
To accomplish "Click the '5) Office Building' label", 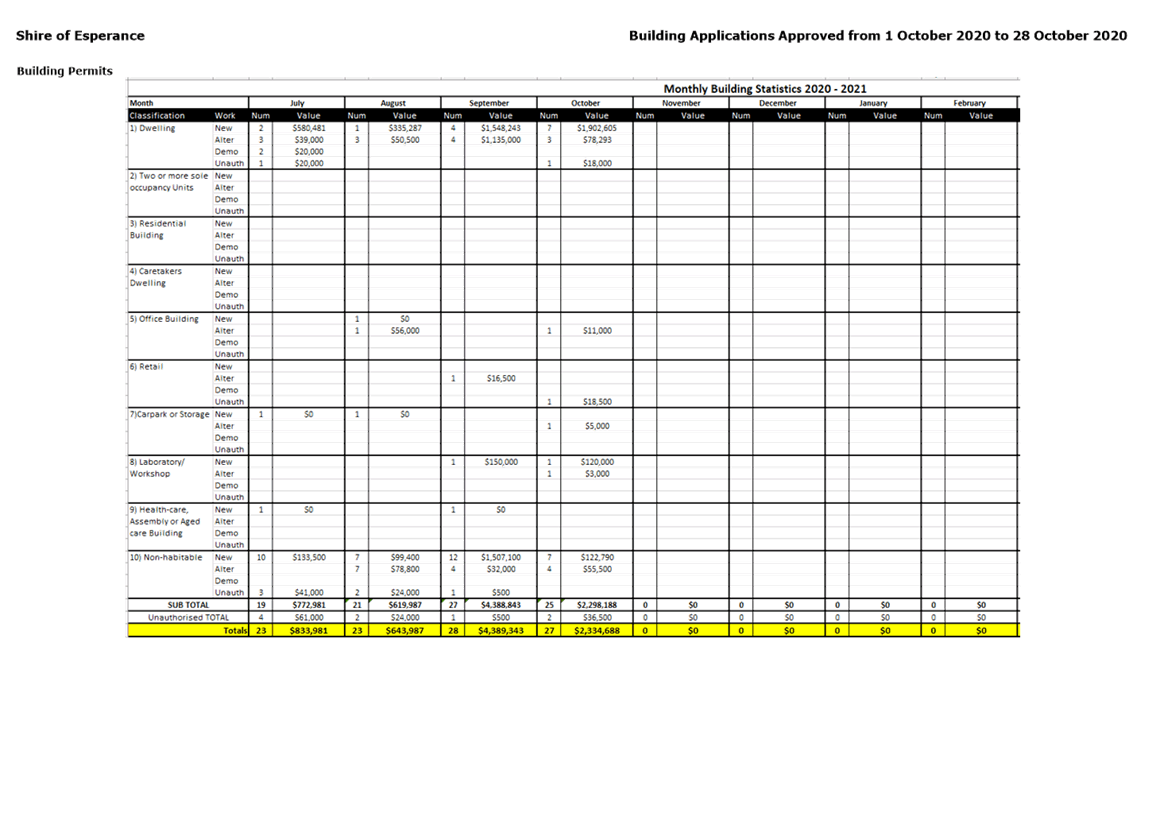I will click(164, 319).
